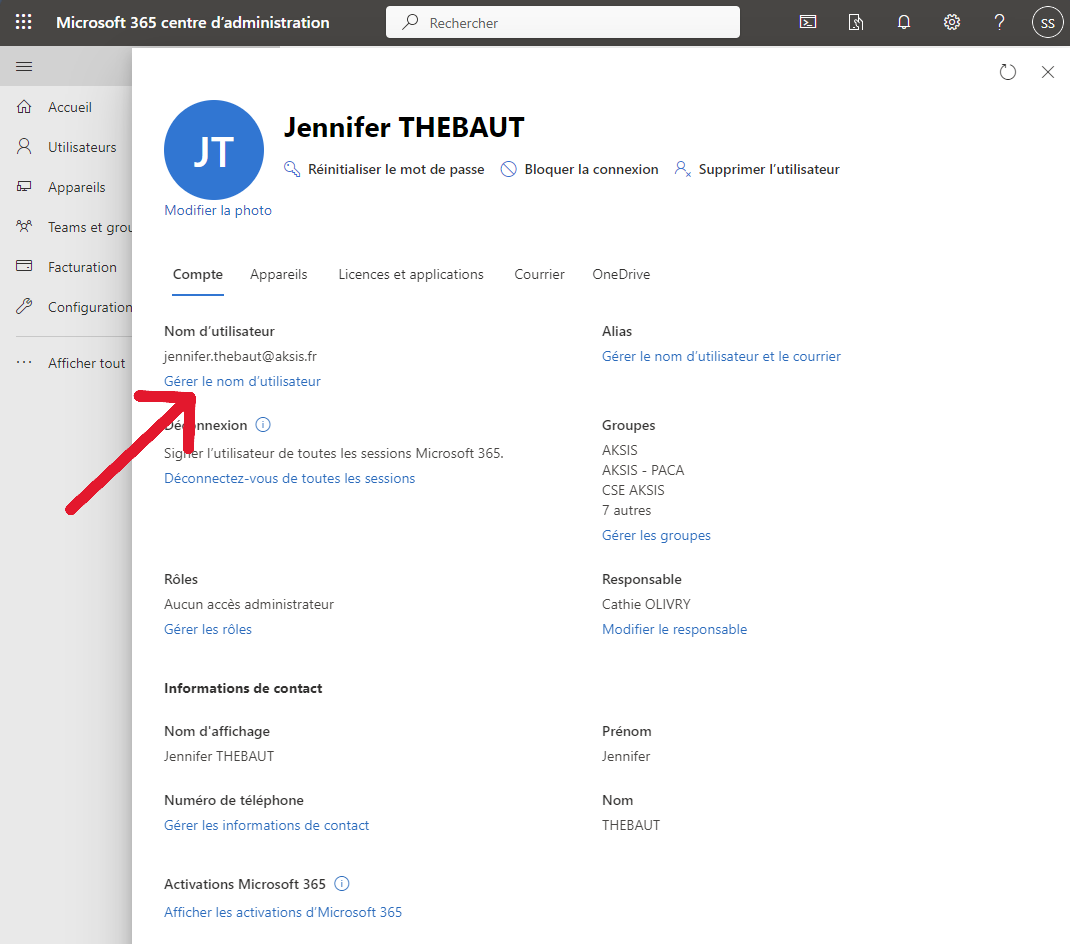Screen dimensions: 1070x944
Task: Click Aucun accès administrateur text
Action: (249, 604)
